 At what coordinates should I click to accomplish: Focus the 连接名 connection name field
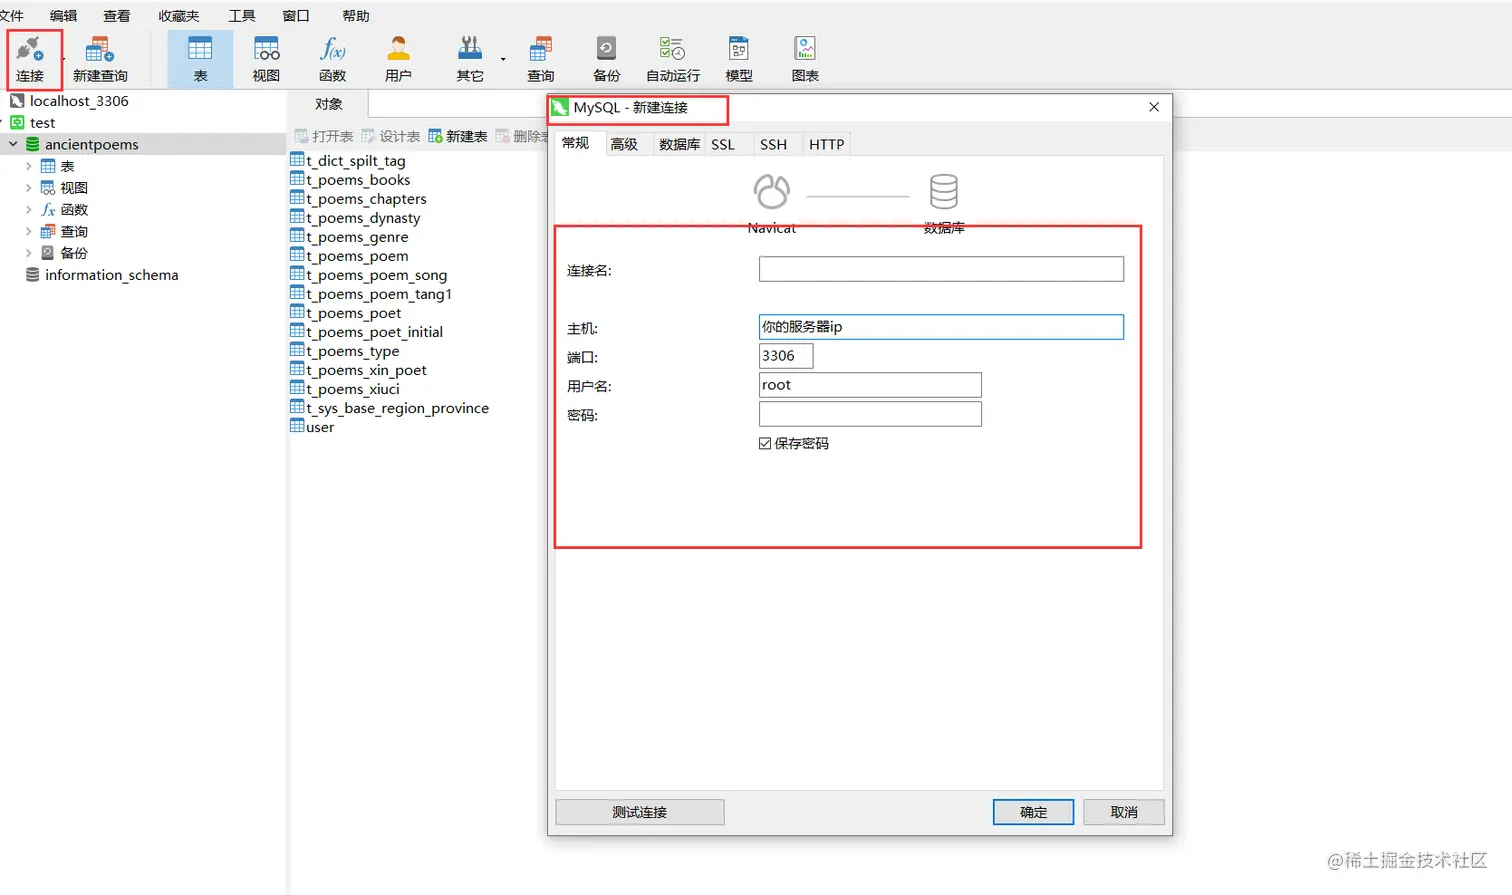tap(941, 269)
